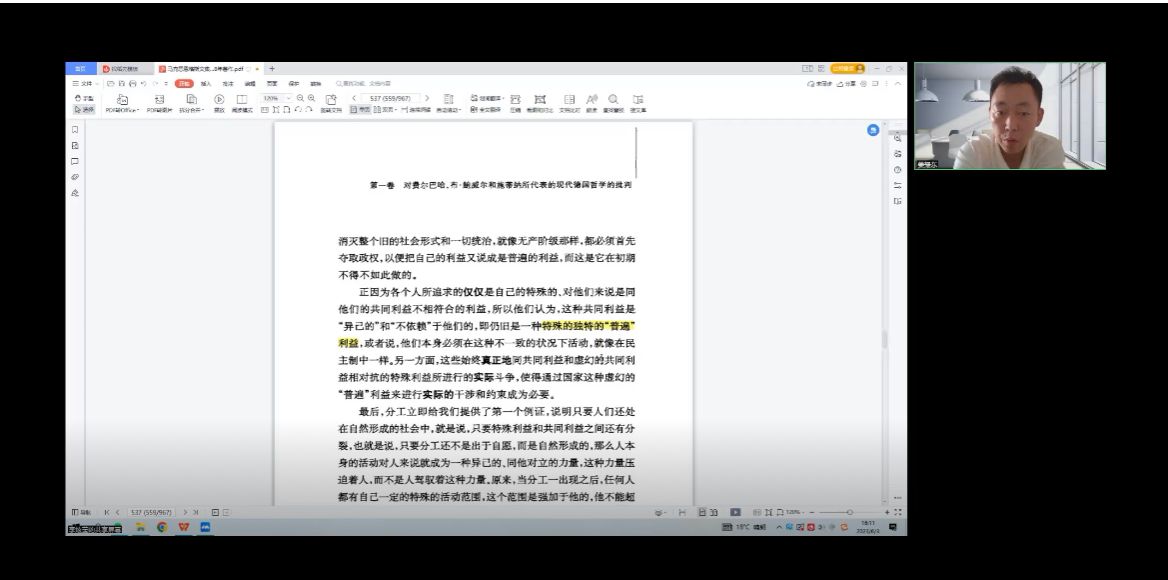Open the PDF转Office converter

click(121, 103)
